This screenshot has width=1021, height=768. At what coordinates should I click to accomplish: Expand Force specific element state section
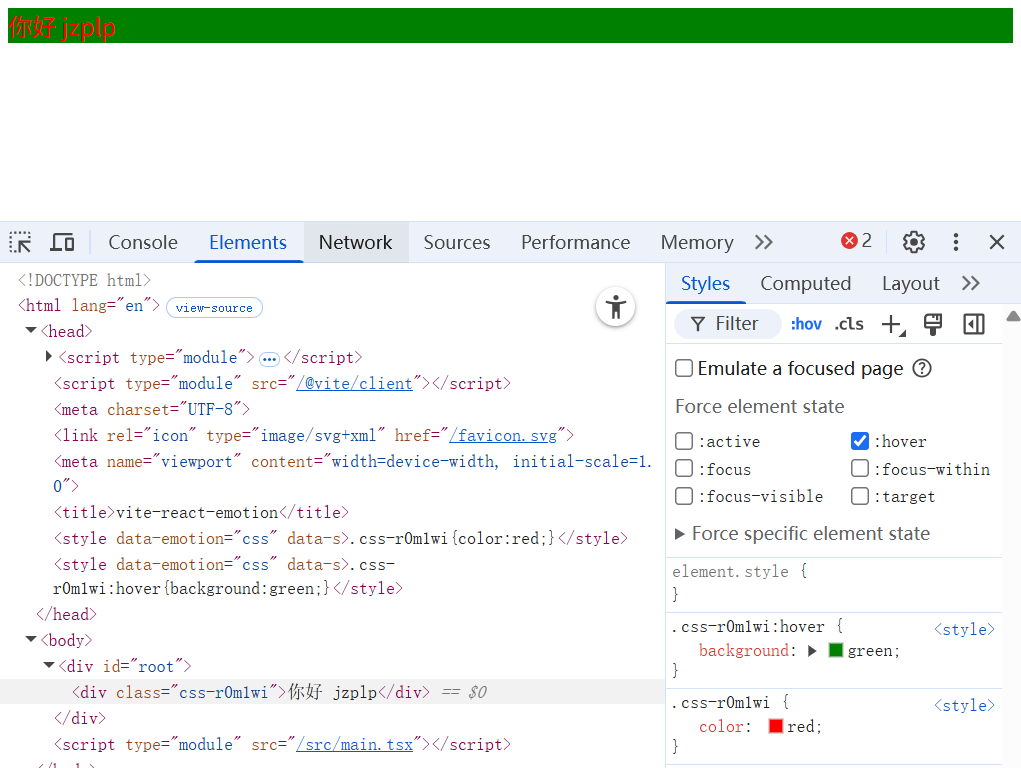(x=680, y=534)
